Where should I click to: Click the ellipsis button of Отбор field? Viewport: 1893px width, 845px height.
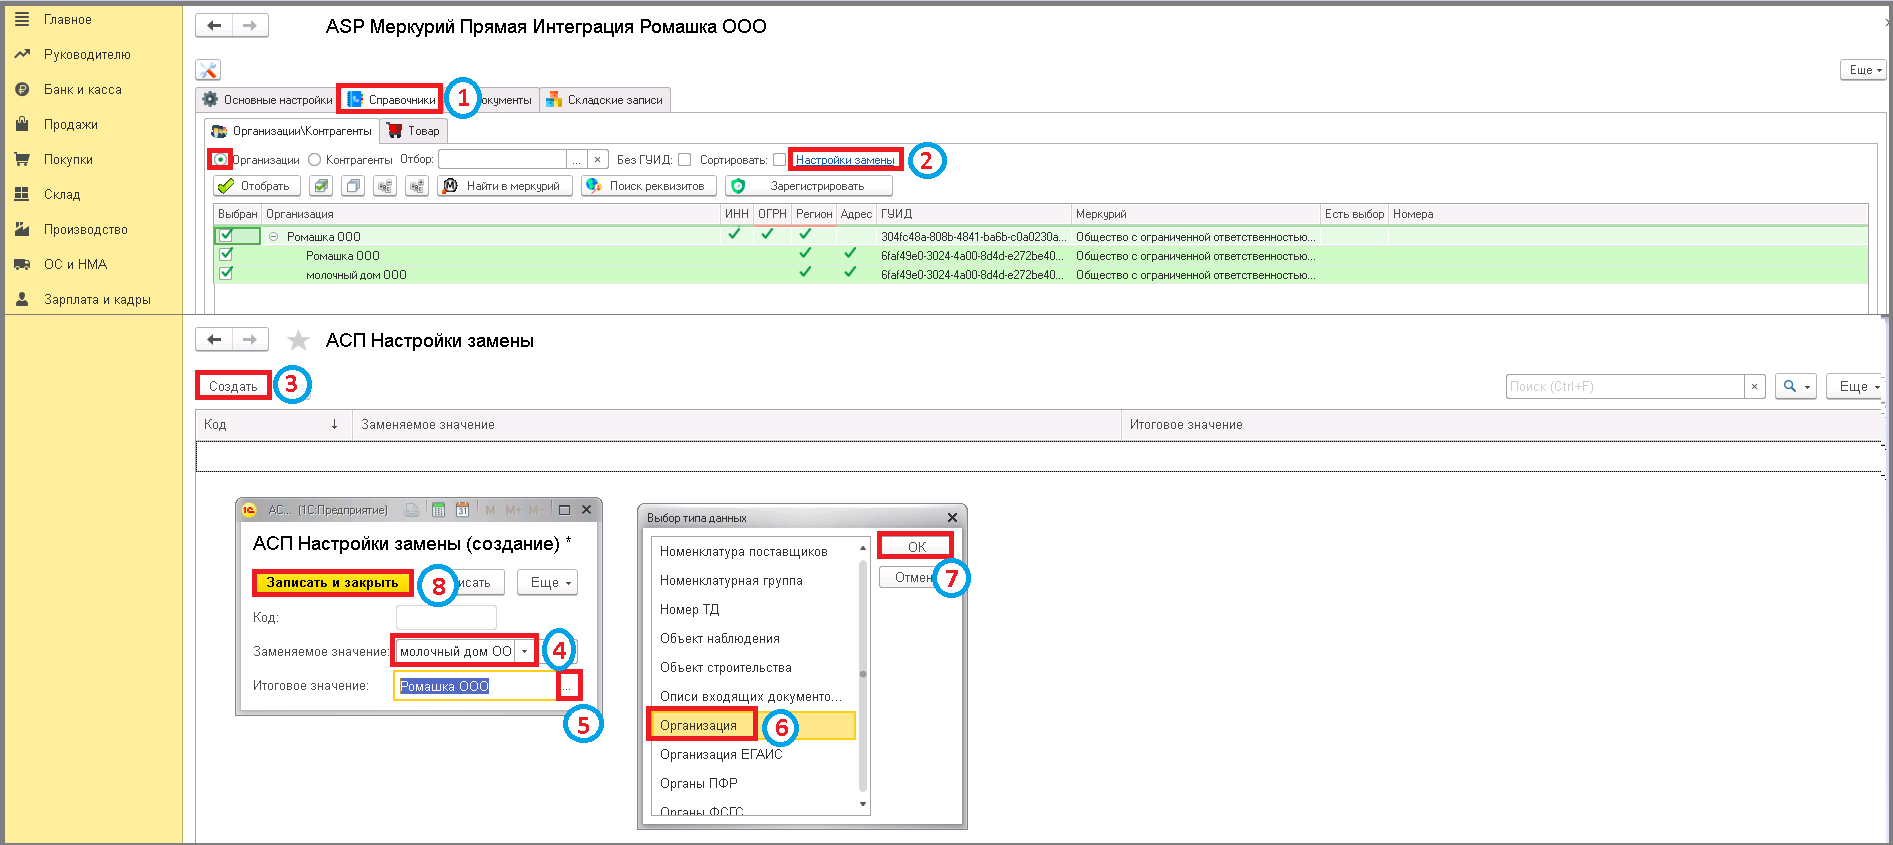576,159
